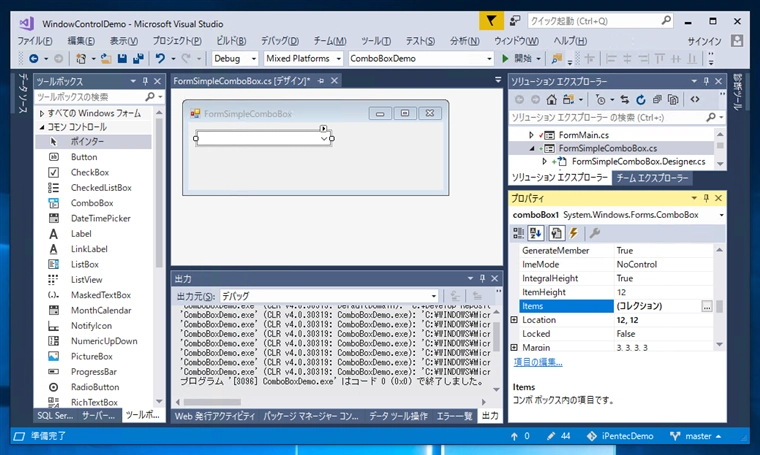Screen dimensions: 760x455
Task: Click サインイン in the top right
Action: (x=704, y=41)
